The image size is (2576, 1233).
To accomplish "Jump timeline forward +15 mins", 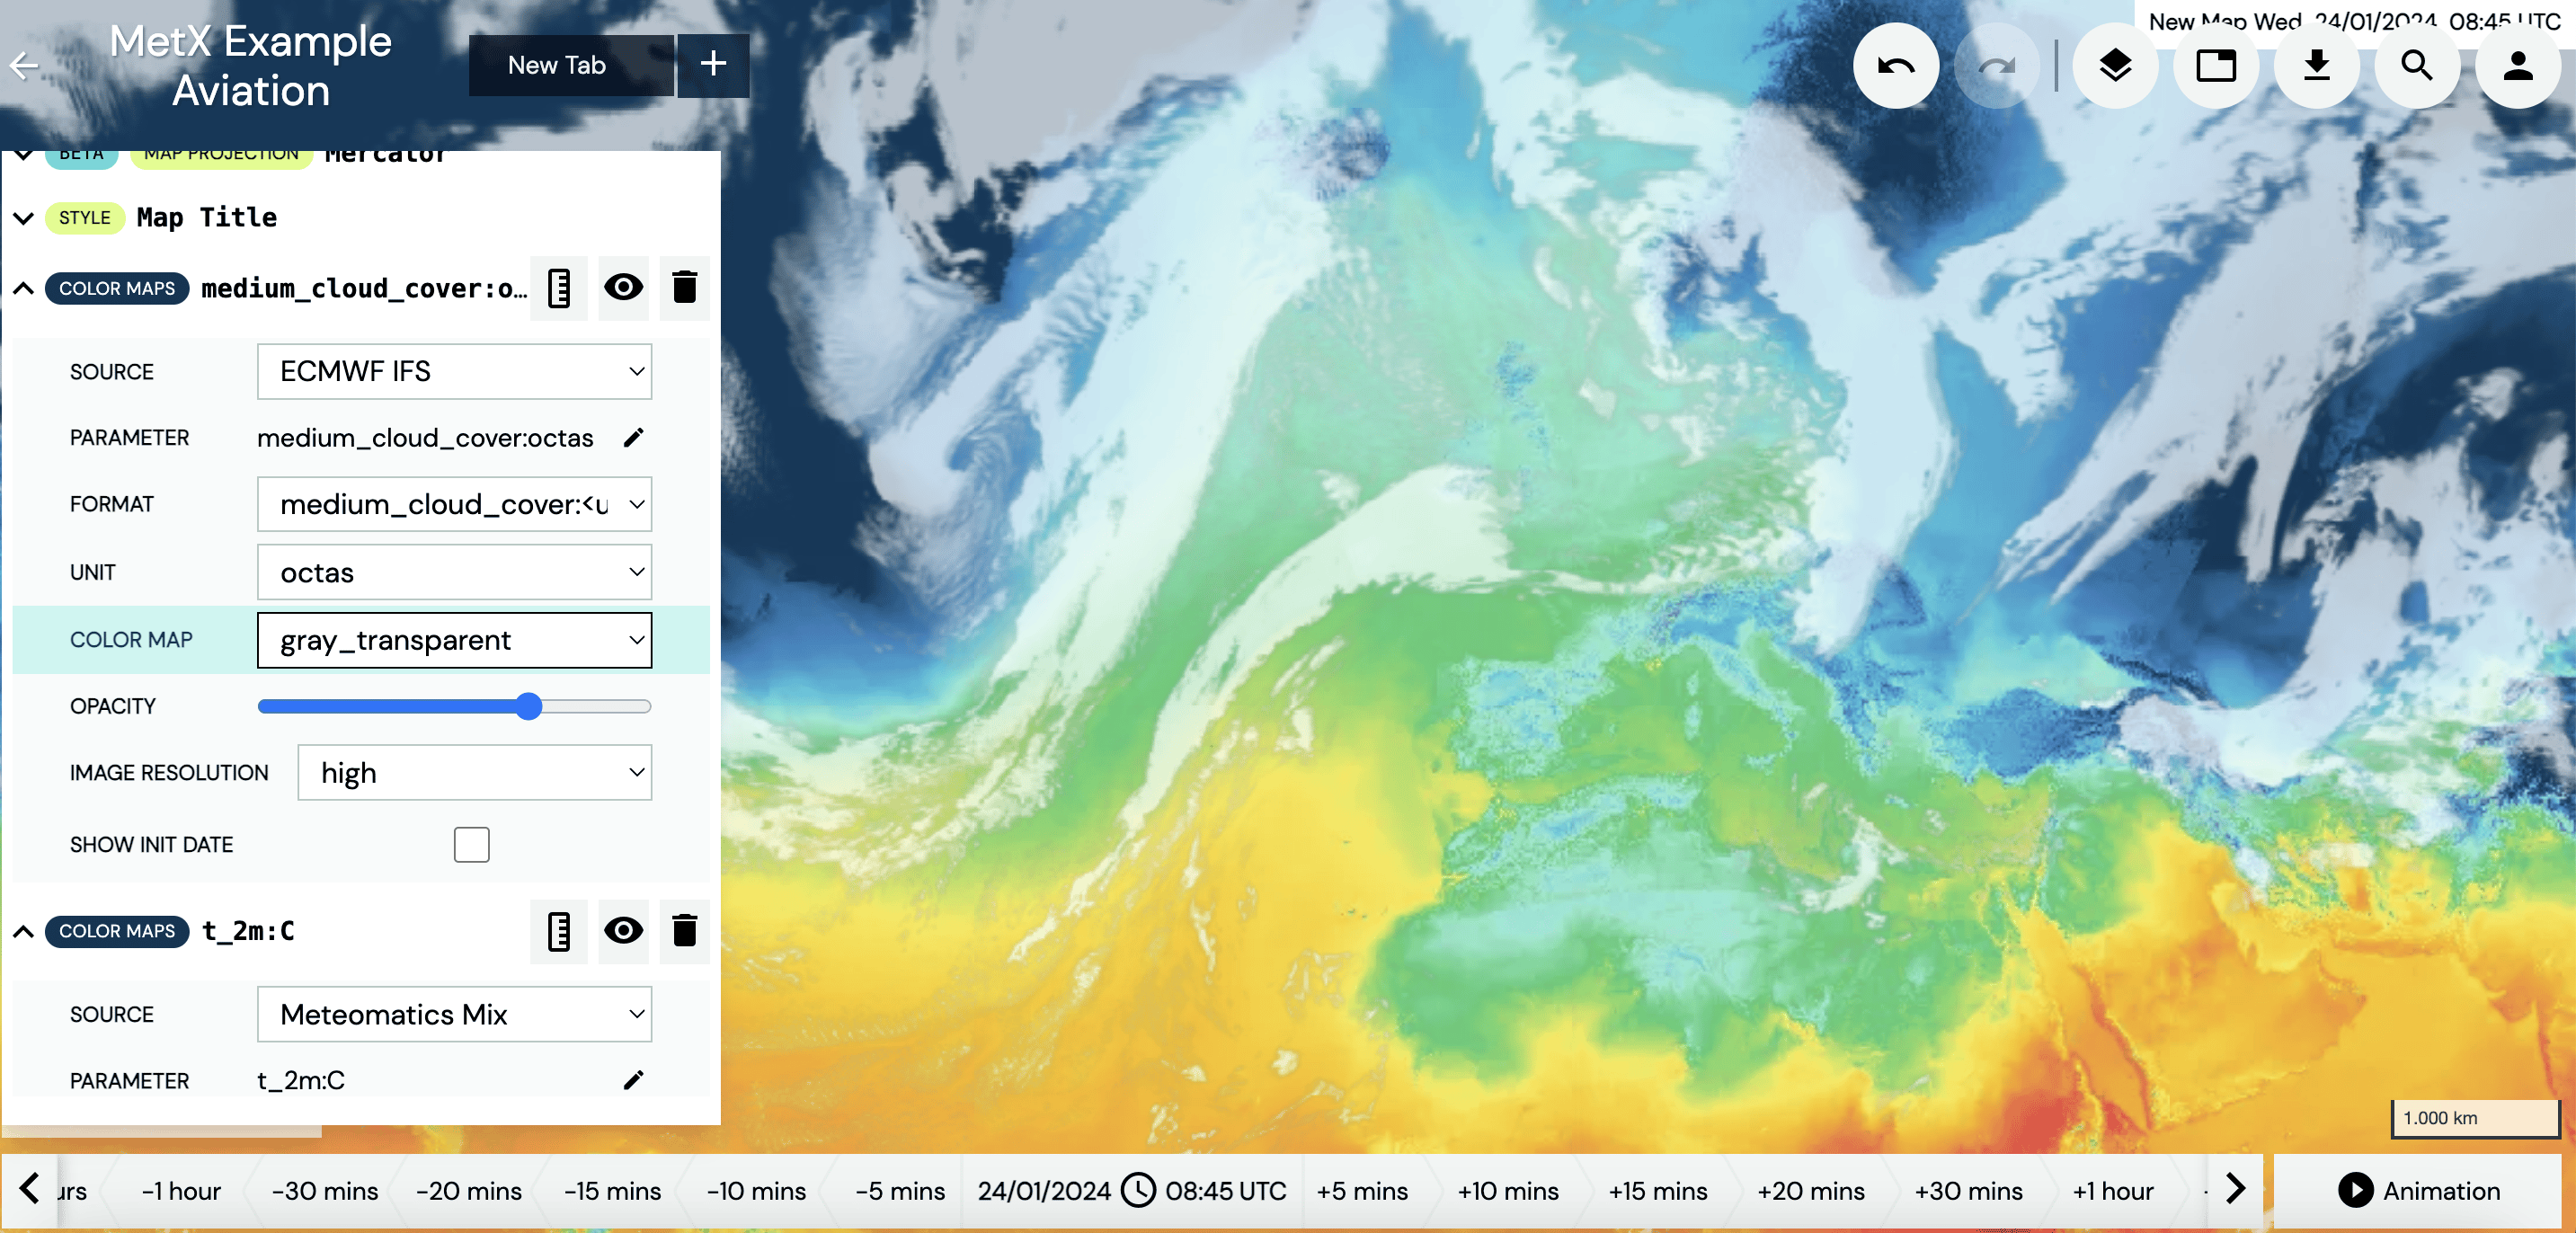I will pos(1658,1191).
